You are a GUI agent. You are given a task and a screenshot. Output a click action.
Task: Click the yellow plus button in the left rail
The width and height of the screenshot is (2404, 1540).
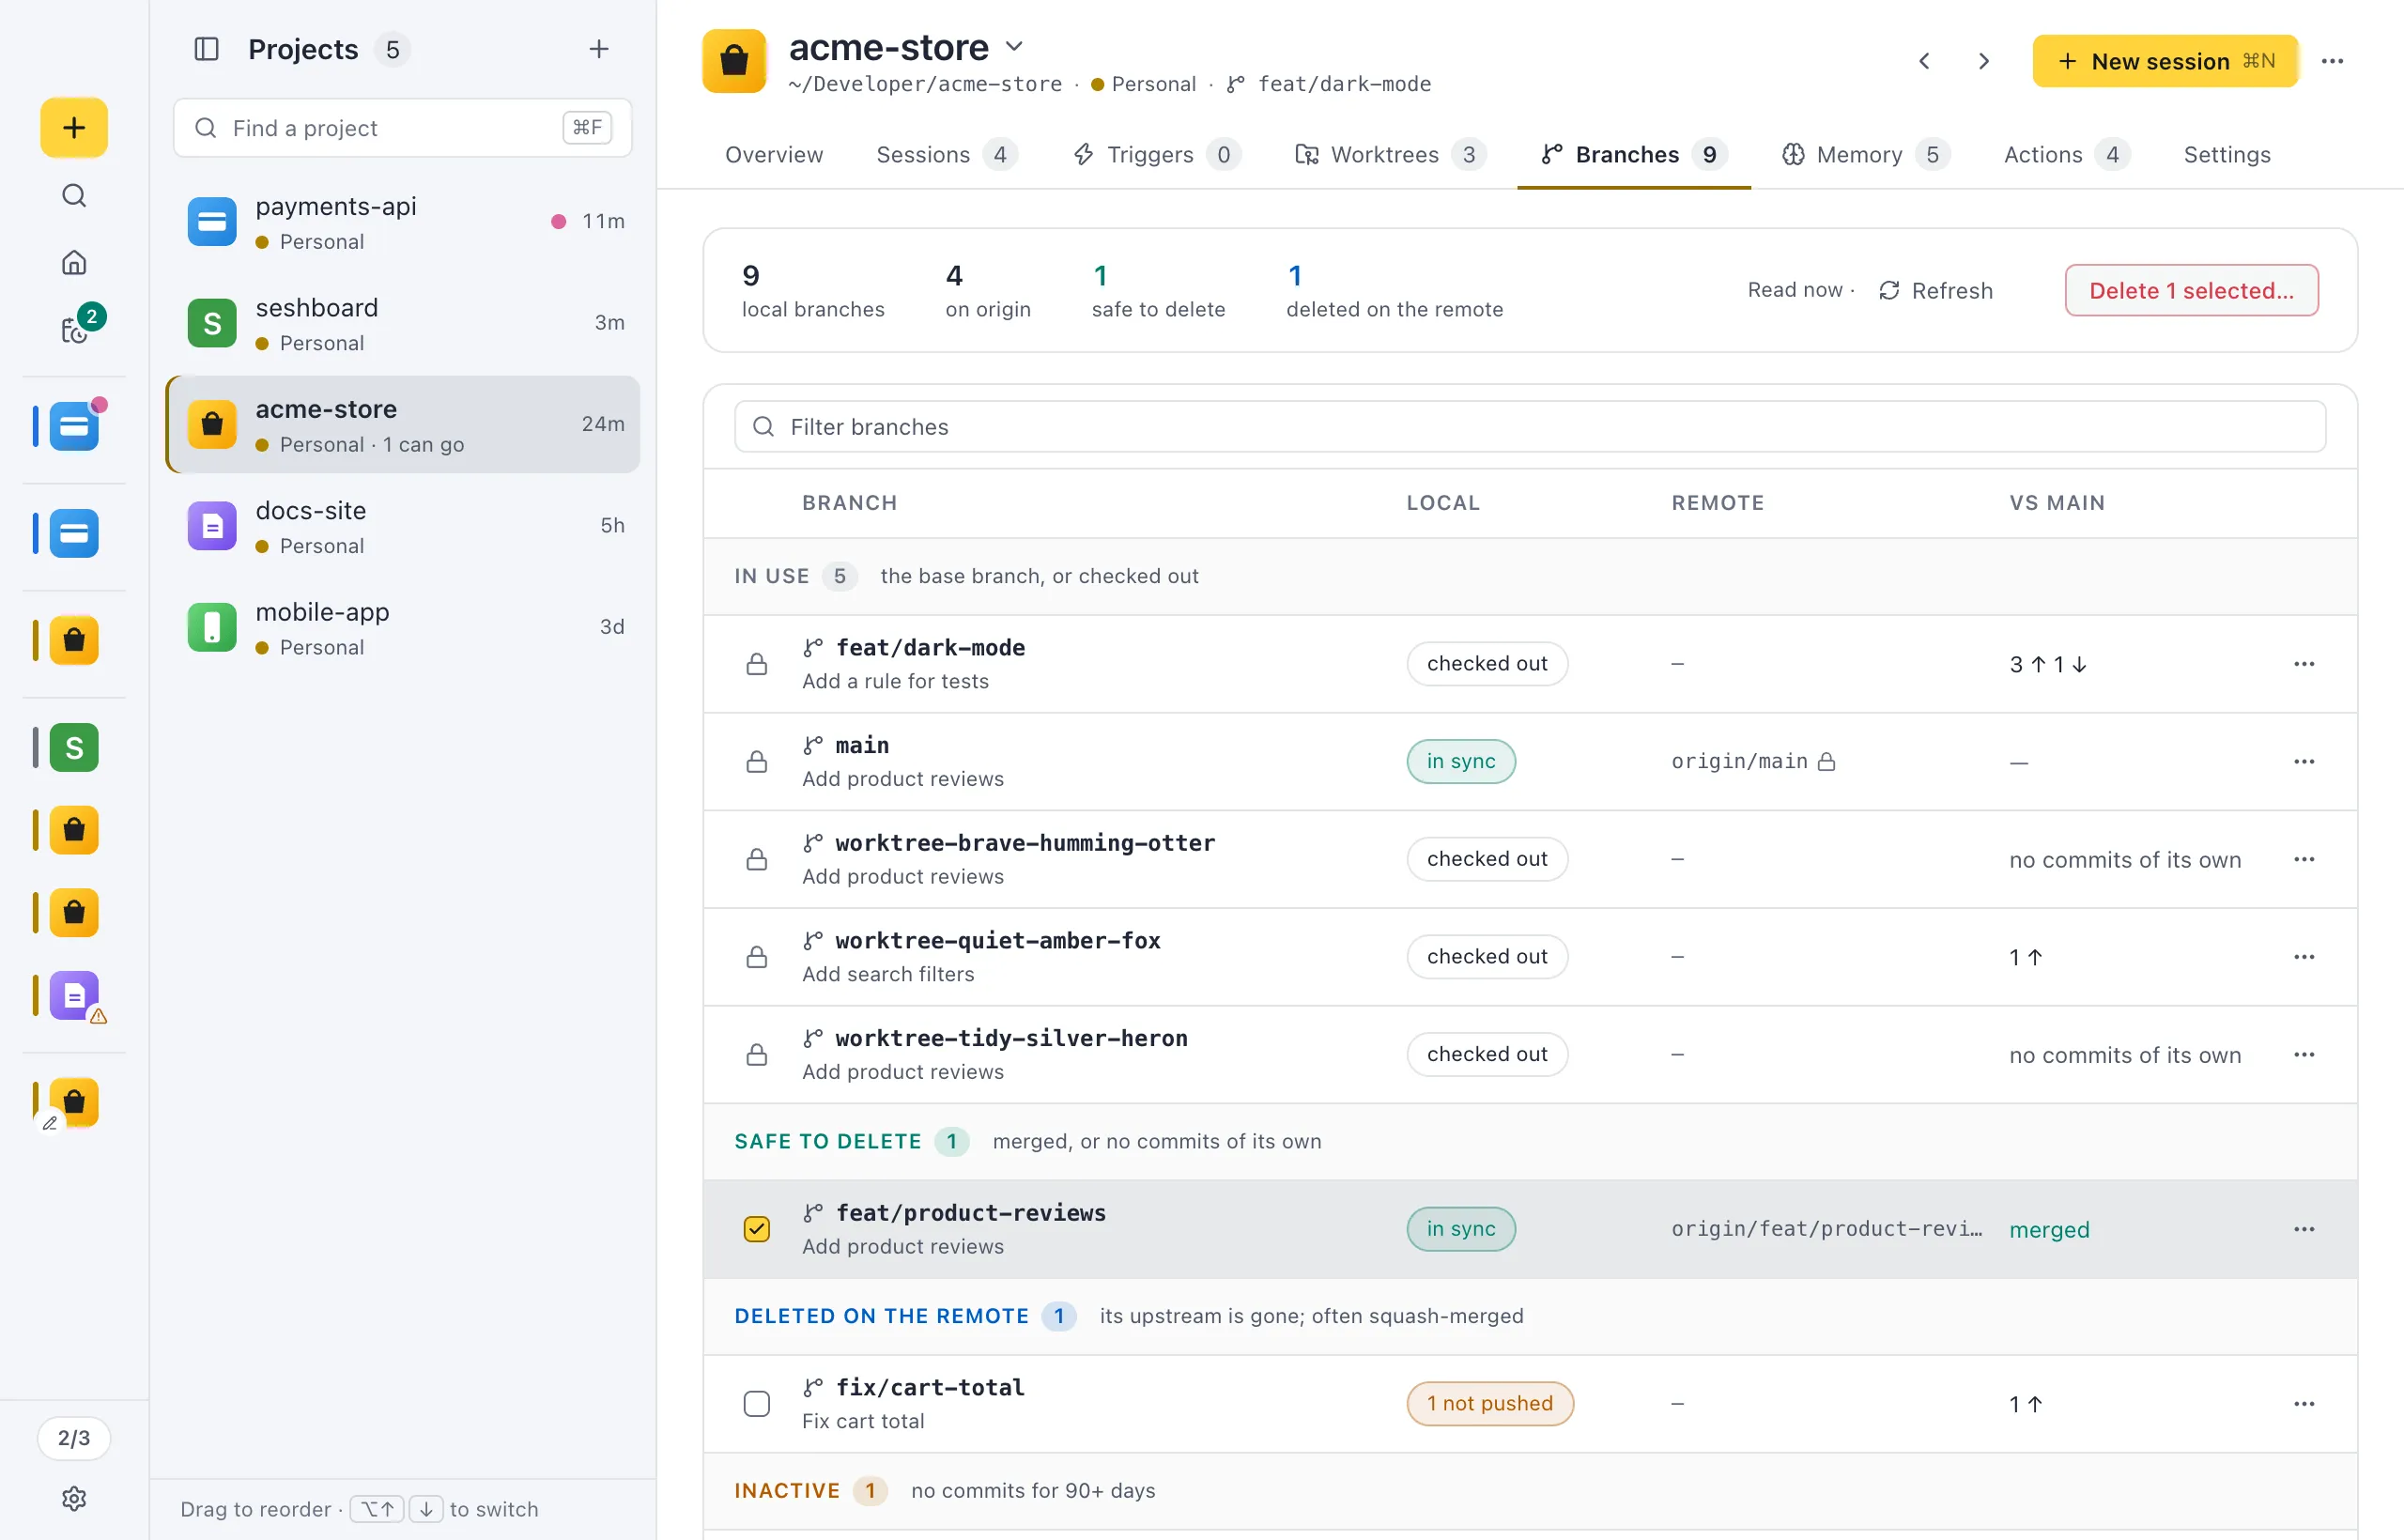click(x=74, y=128)
